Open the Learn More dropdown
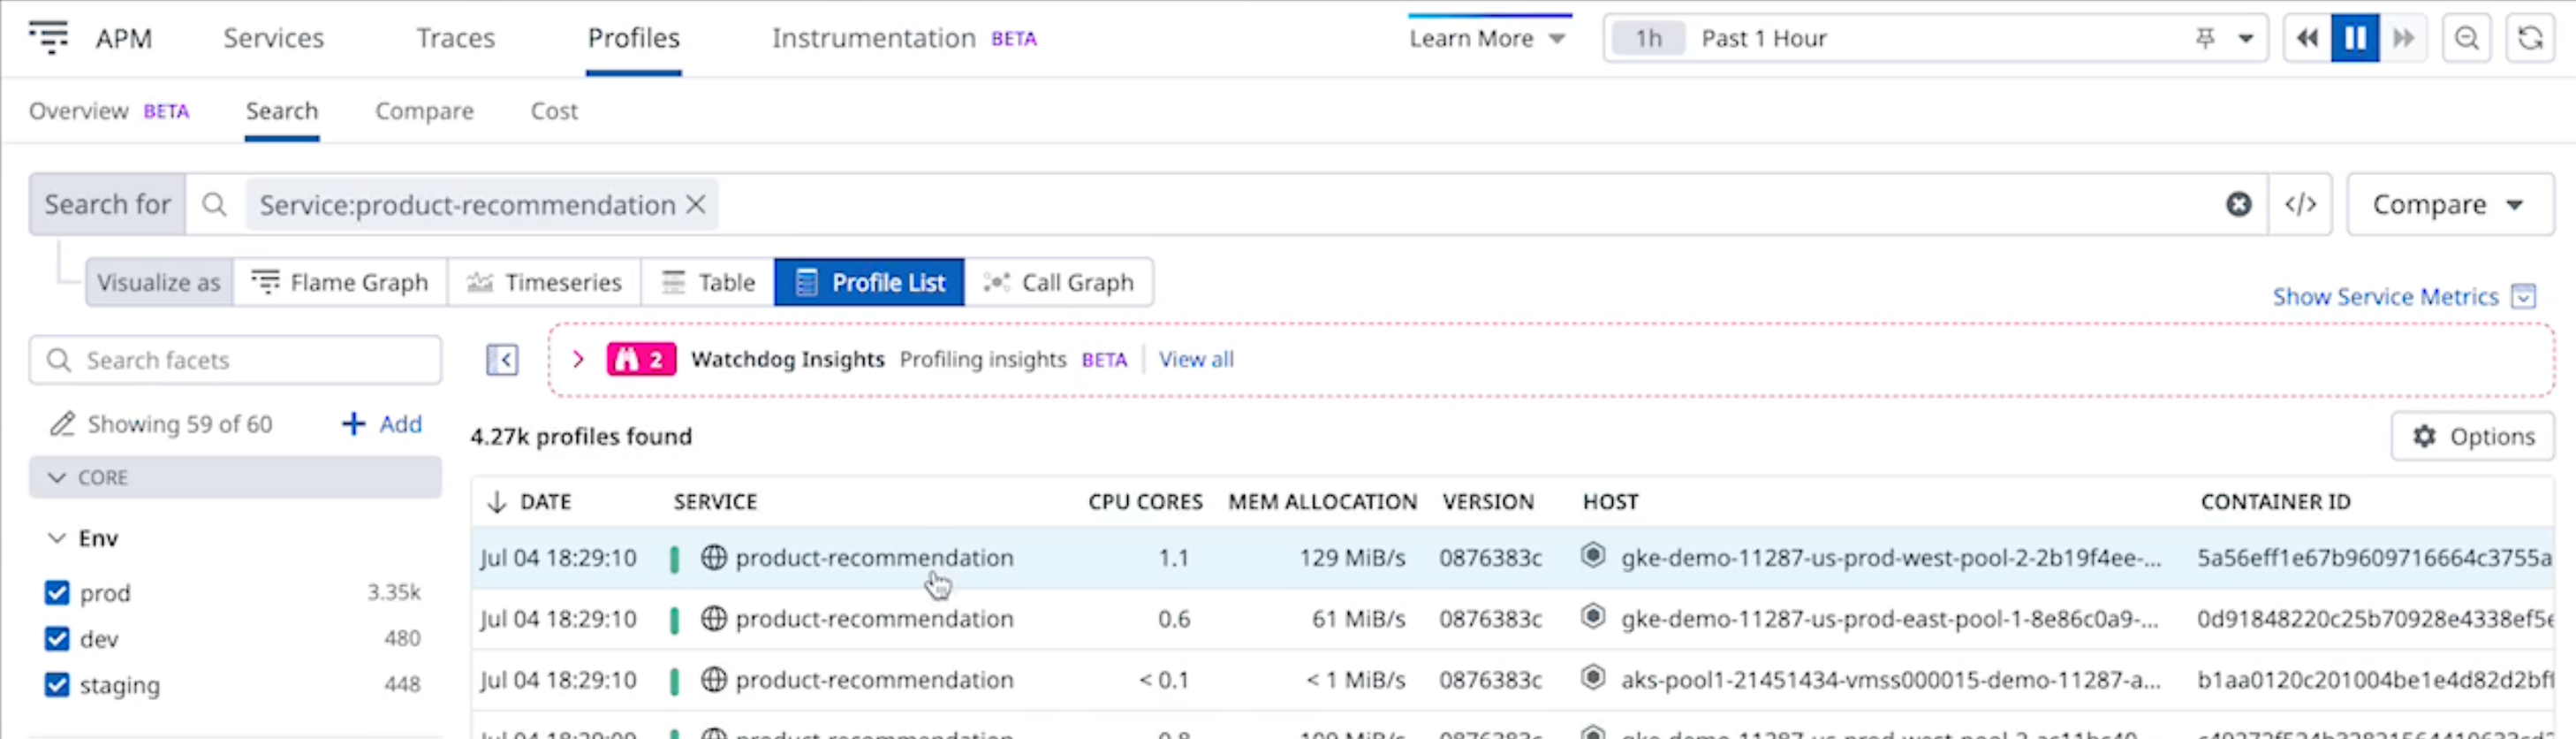This screenshot has width=2576, height=739. pyautogui.click(x=1487, y=39)
